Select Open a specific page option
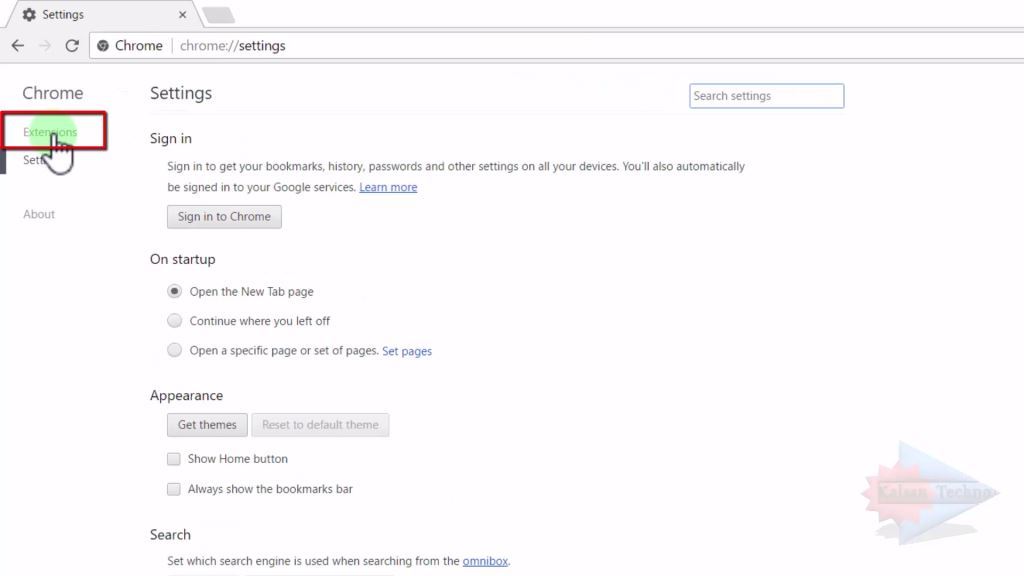 [x=174, y=350]
